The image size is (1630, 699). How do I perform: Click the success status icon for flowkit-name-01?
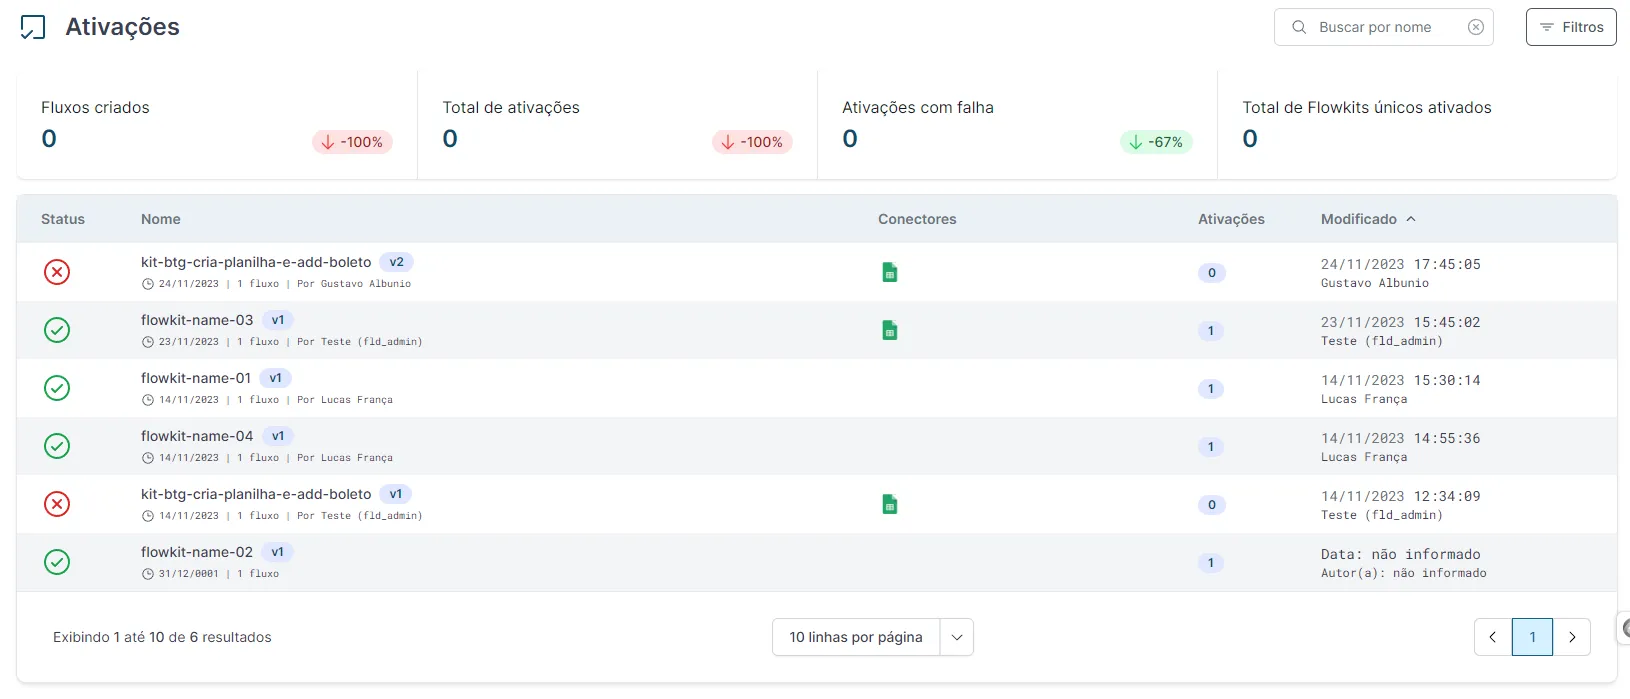[x=57, y=388]
